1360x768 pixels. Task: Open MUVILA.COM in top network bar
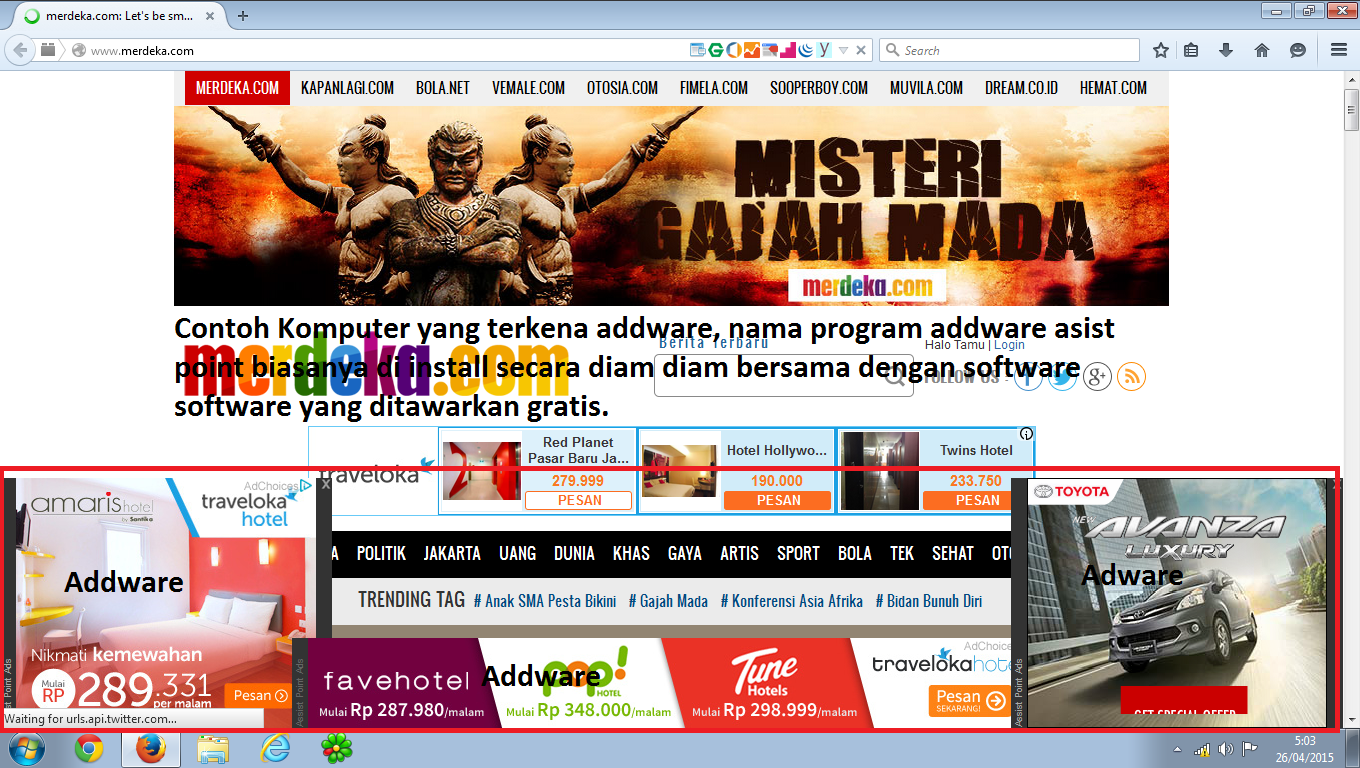927,88
